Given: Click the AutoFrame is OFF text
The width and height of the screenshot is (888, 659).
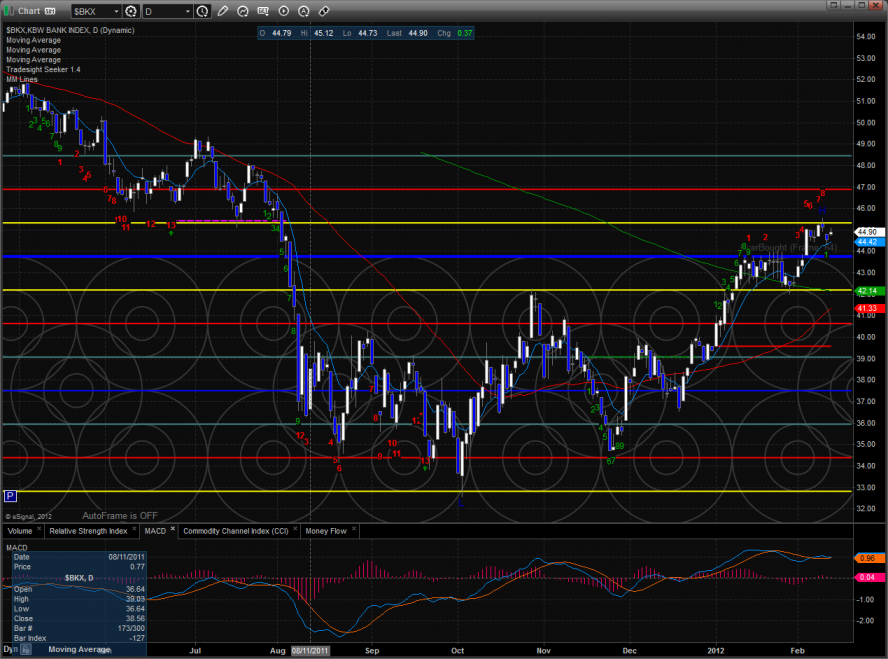Looking at the screenshot, I should click(120, 516).
